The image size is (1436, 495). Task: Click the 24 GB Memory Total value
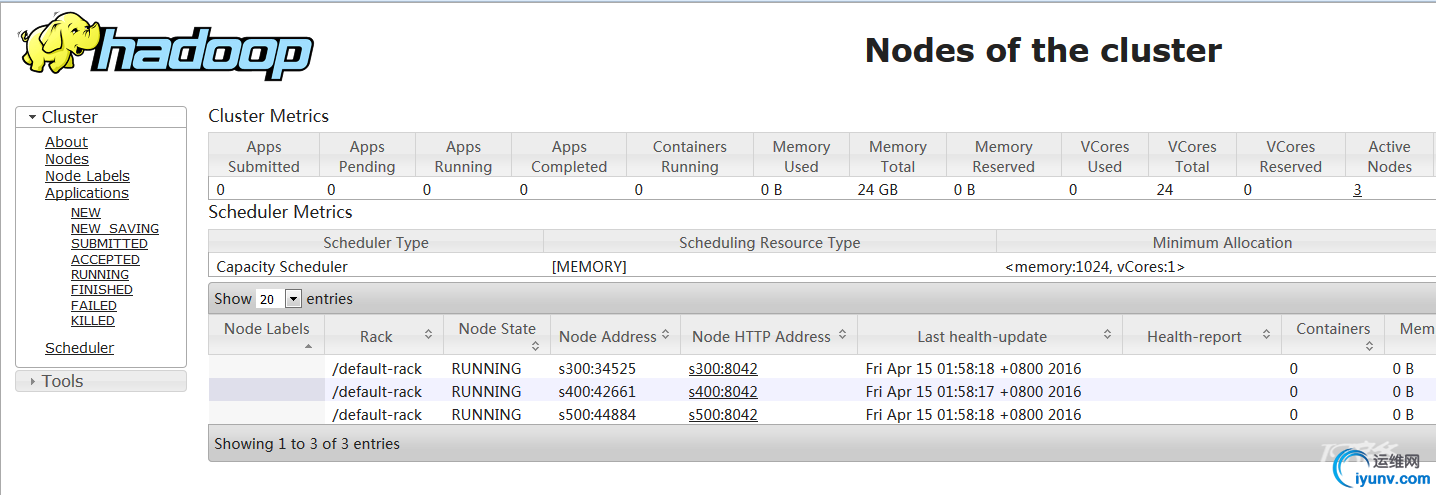tap(878, 189)
